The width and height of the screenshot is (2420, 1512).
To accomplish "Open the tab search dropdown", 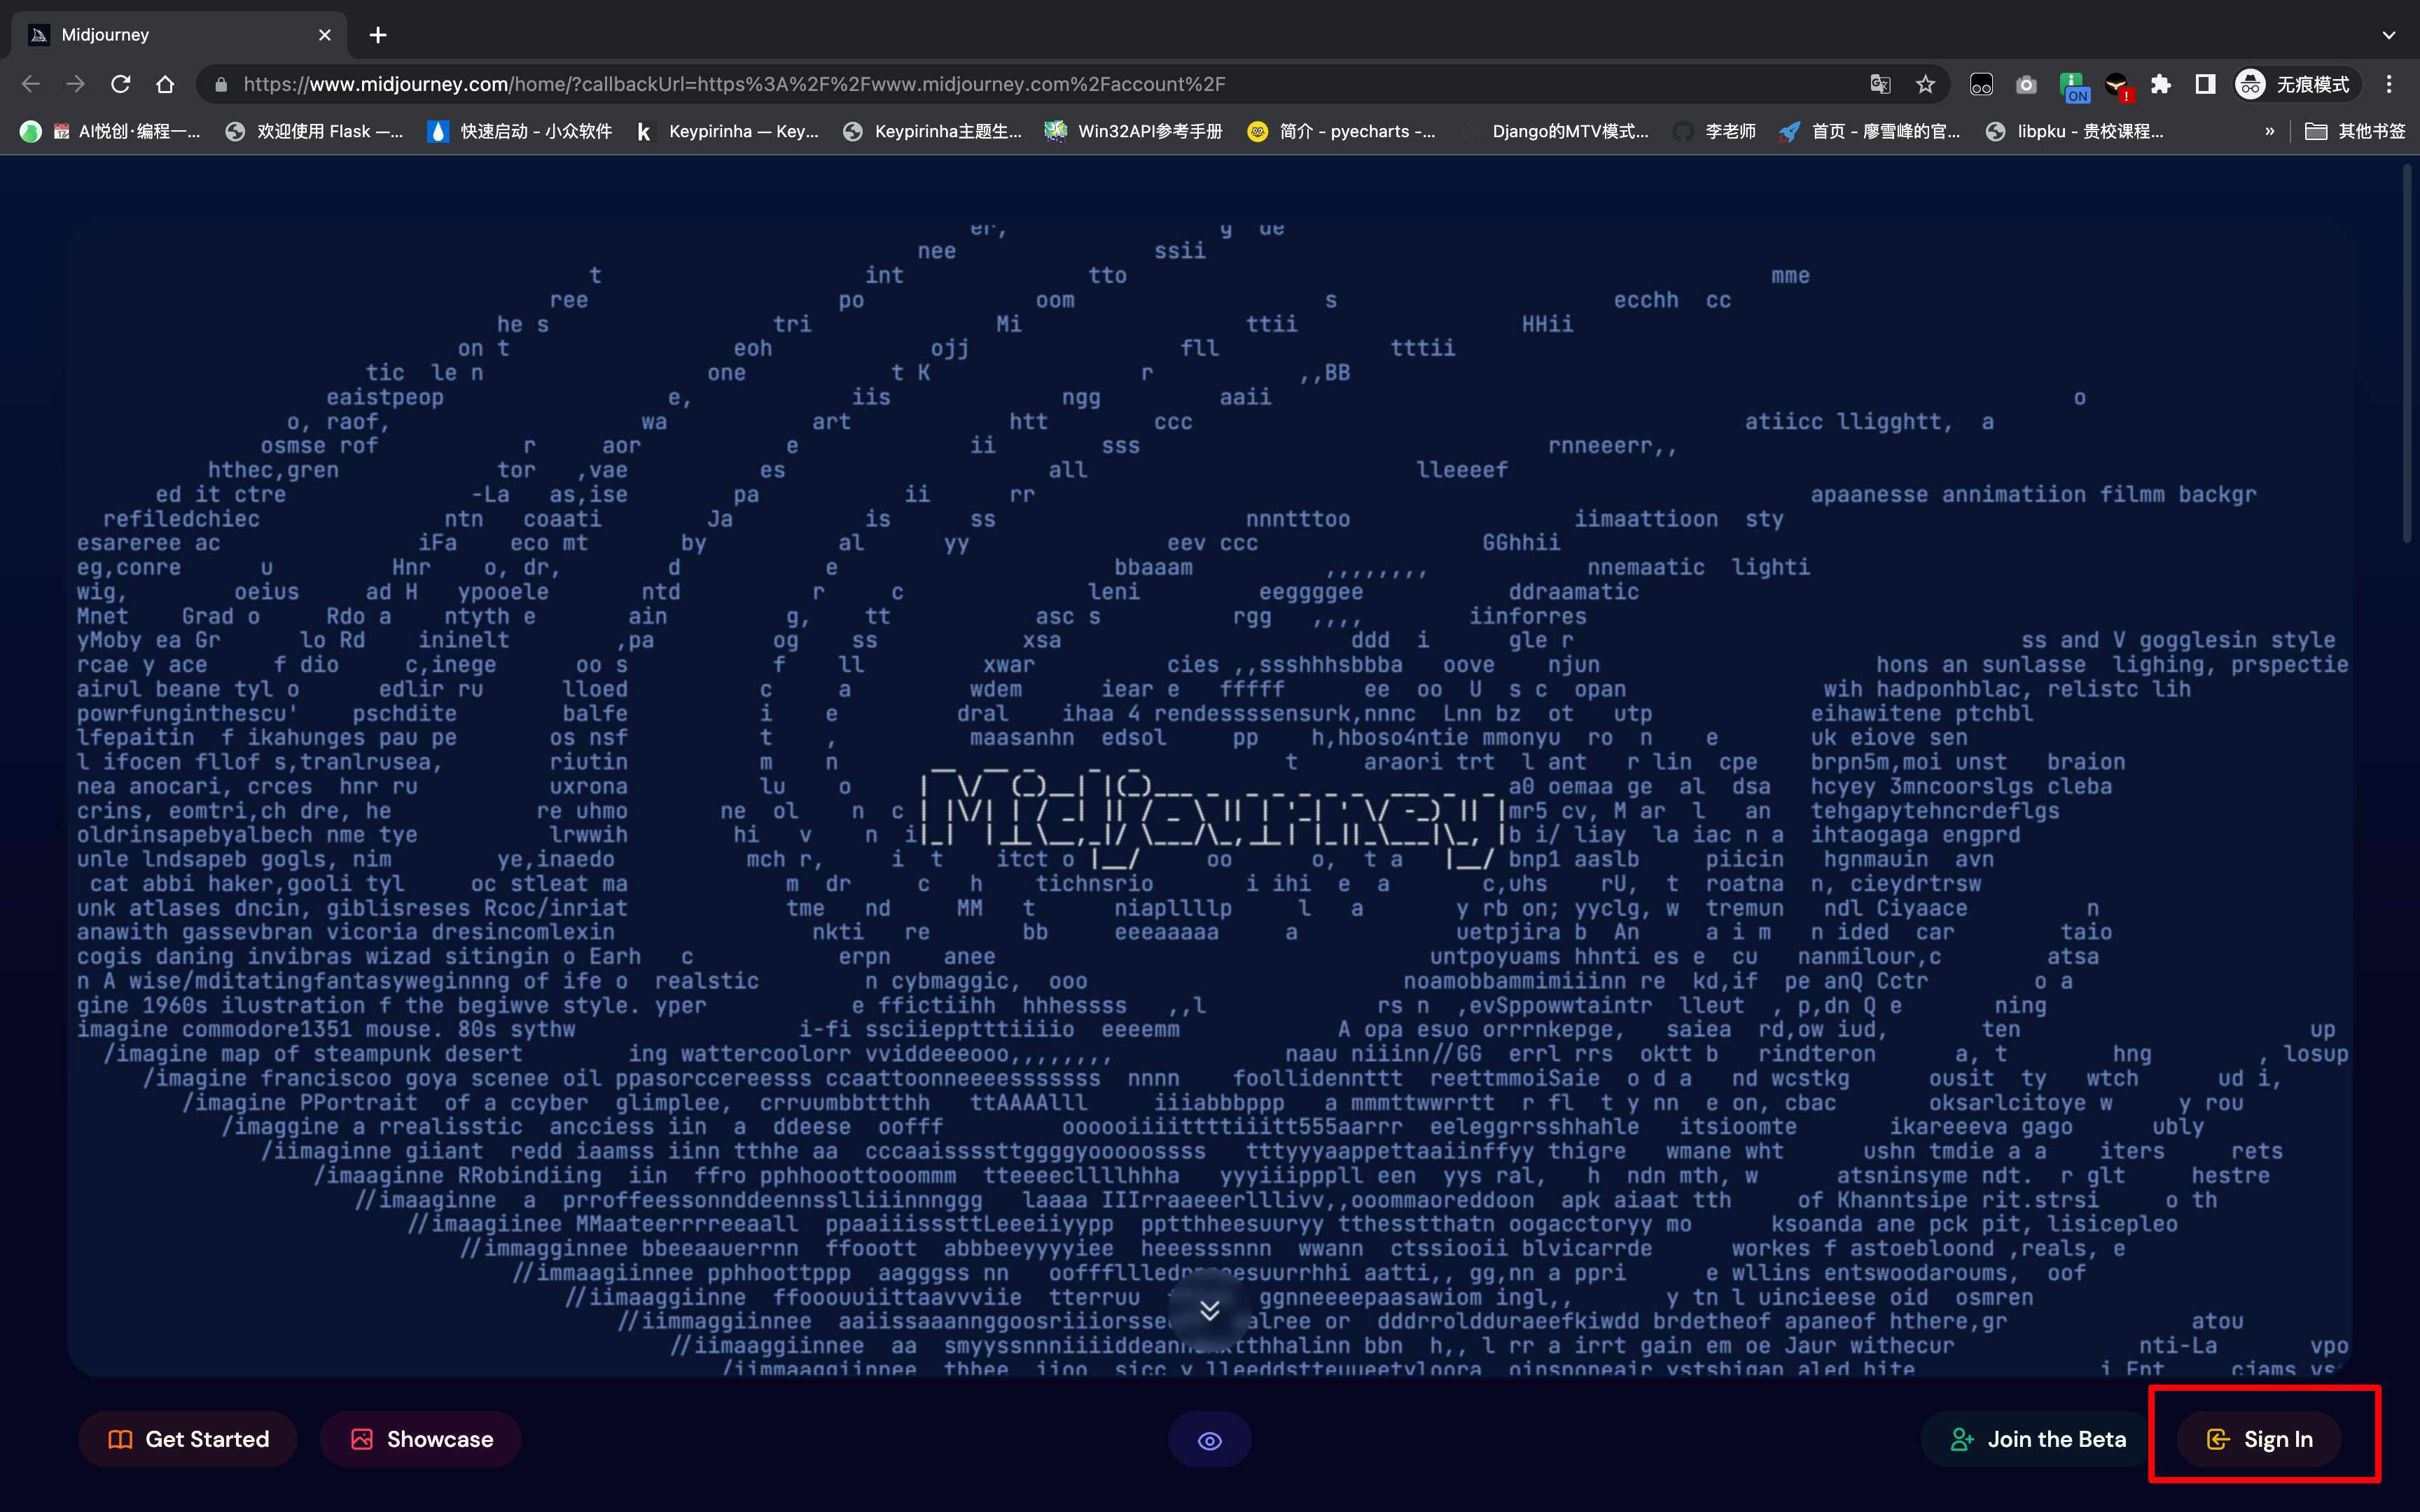I will pyautogui.click(x=2389, y=35).
